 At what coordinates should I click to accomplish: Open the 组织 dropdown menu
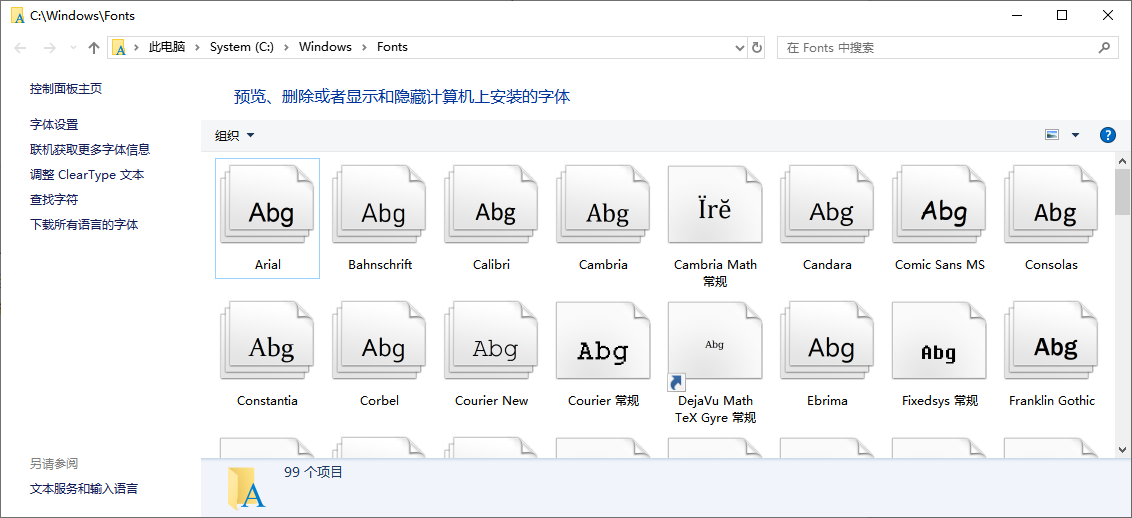pos(235,136)
